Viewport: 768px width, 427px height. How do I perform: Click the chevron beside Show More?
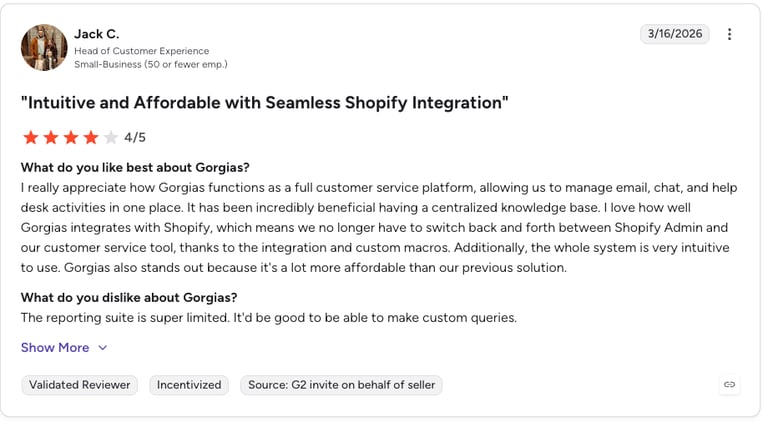[x=102, y=348]
